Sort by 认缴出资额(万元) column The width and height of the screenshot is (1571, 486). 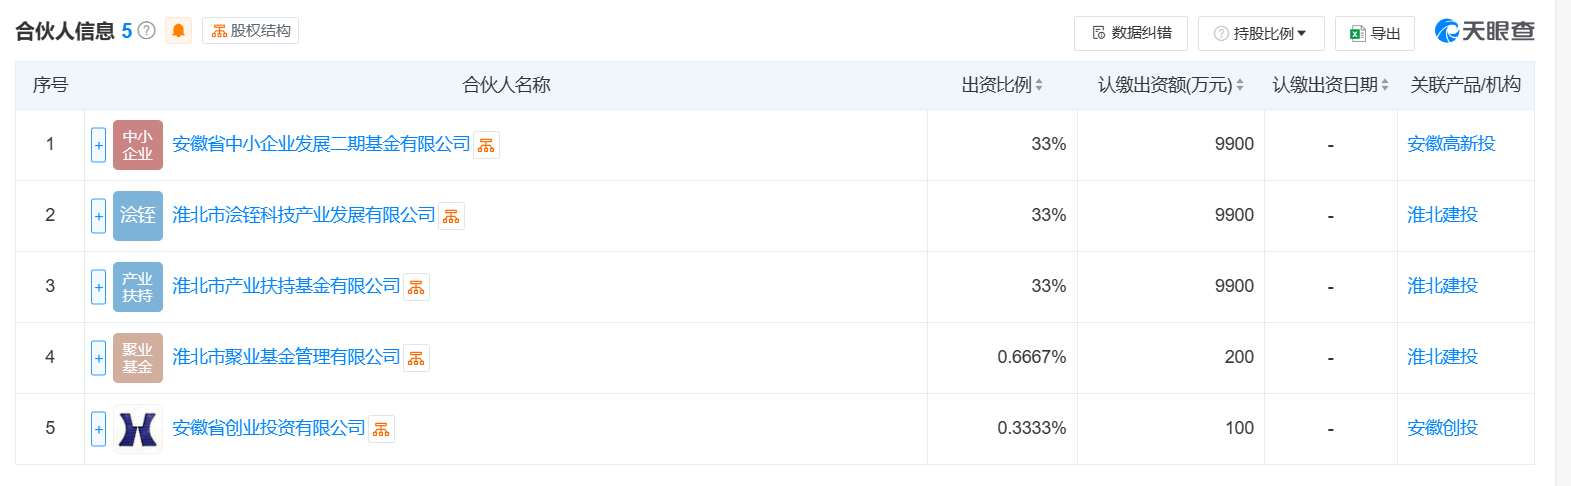(x=1170, y=85)
